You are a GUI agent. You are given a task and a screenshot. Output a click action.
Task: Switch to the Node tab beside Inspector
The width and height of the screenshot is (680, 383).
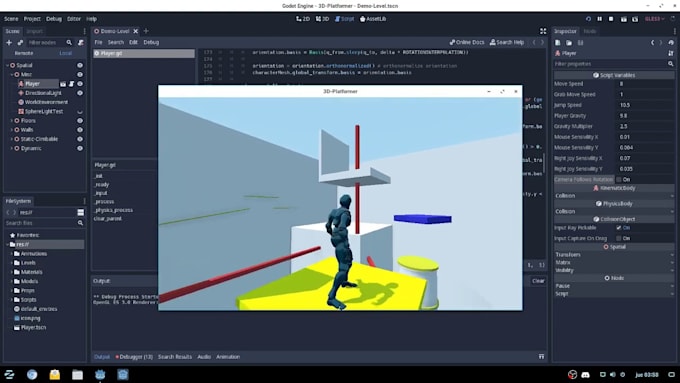click(589, 31)
